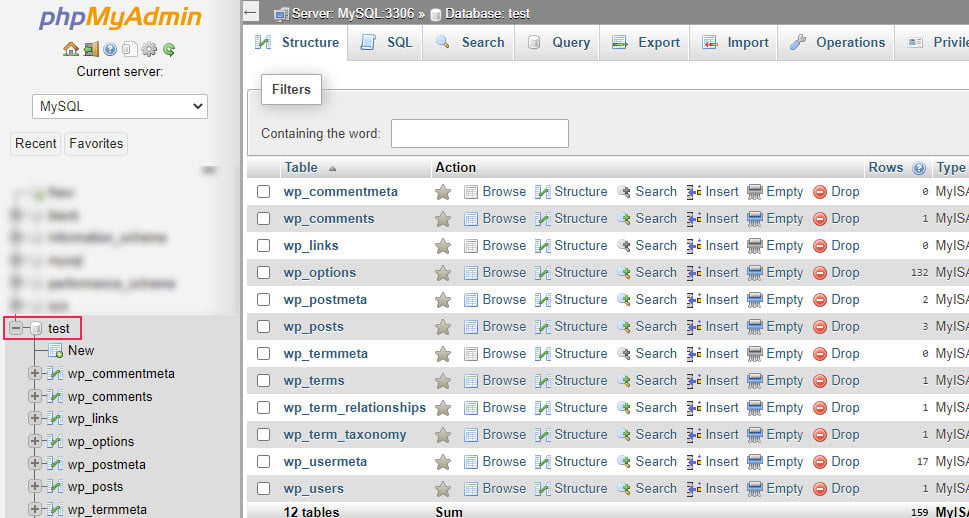Click the Containing the word input
The height and width of the screenshot is (518, 969).
[480, 134]
